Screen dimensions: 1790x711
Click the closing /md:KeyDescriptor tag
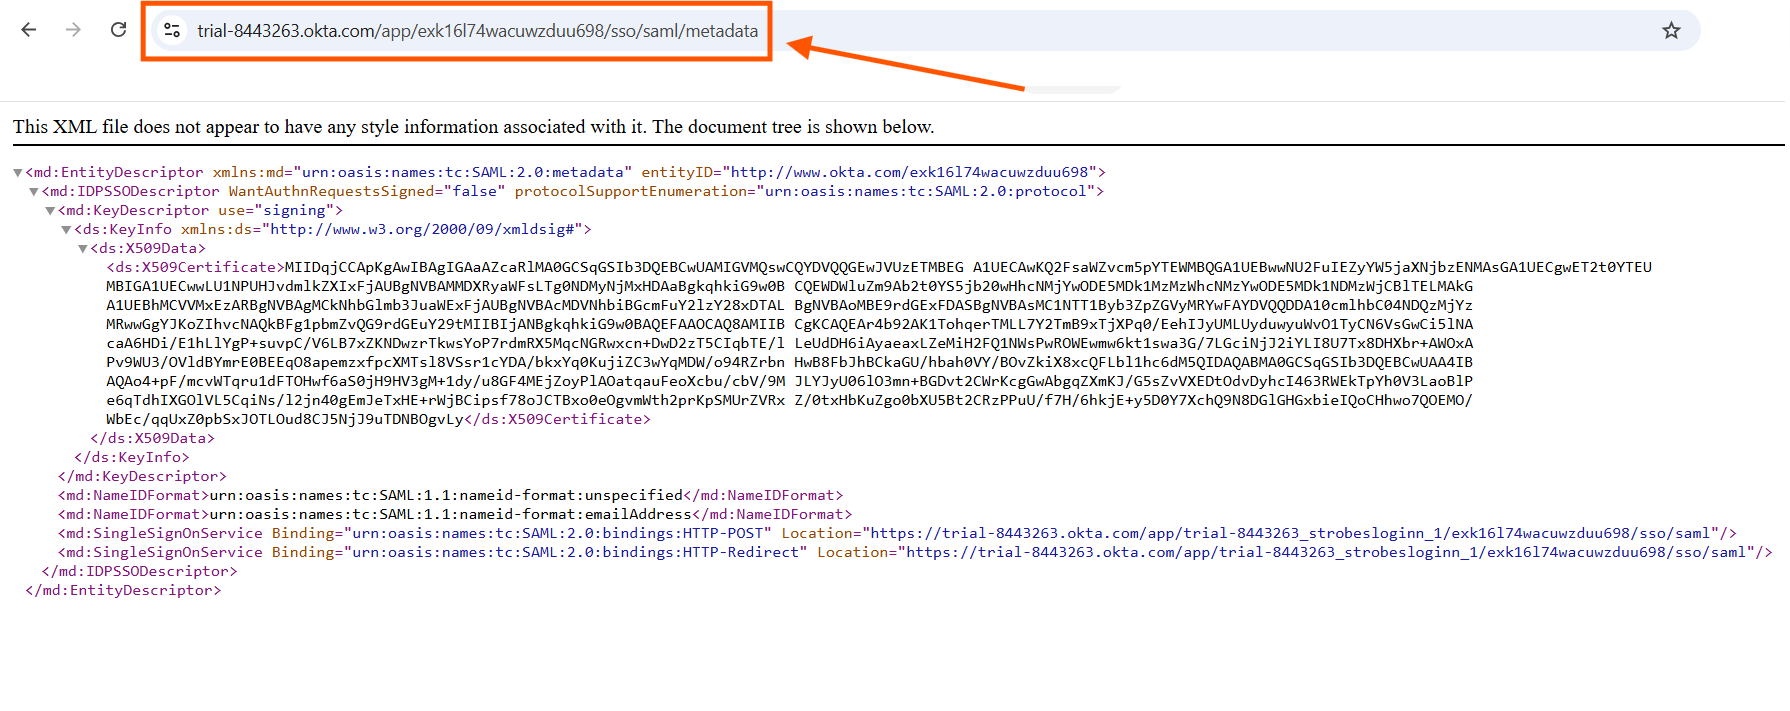(x=143, y=476)
